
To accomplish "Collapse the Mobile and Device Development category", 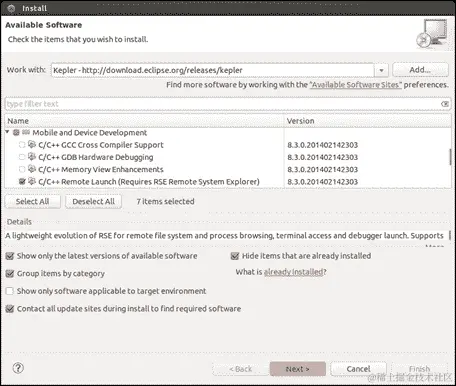I will (x=7, y=132).
